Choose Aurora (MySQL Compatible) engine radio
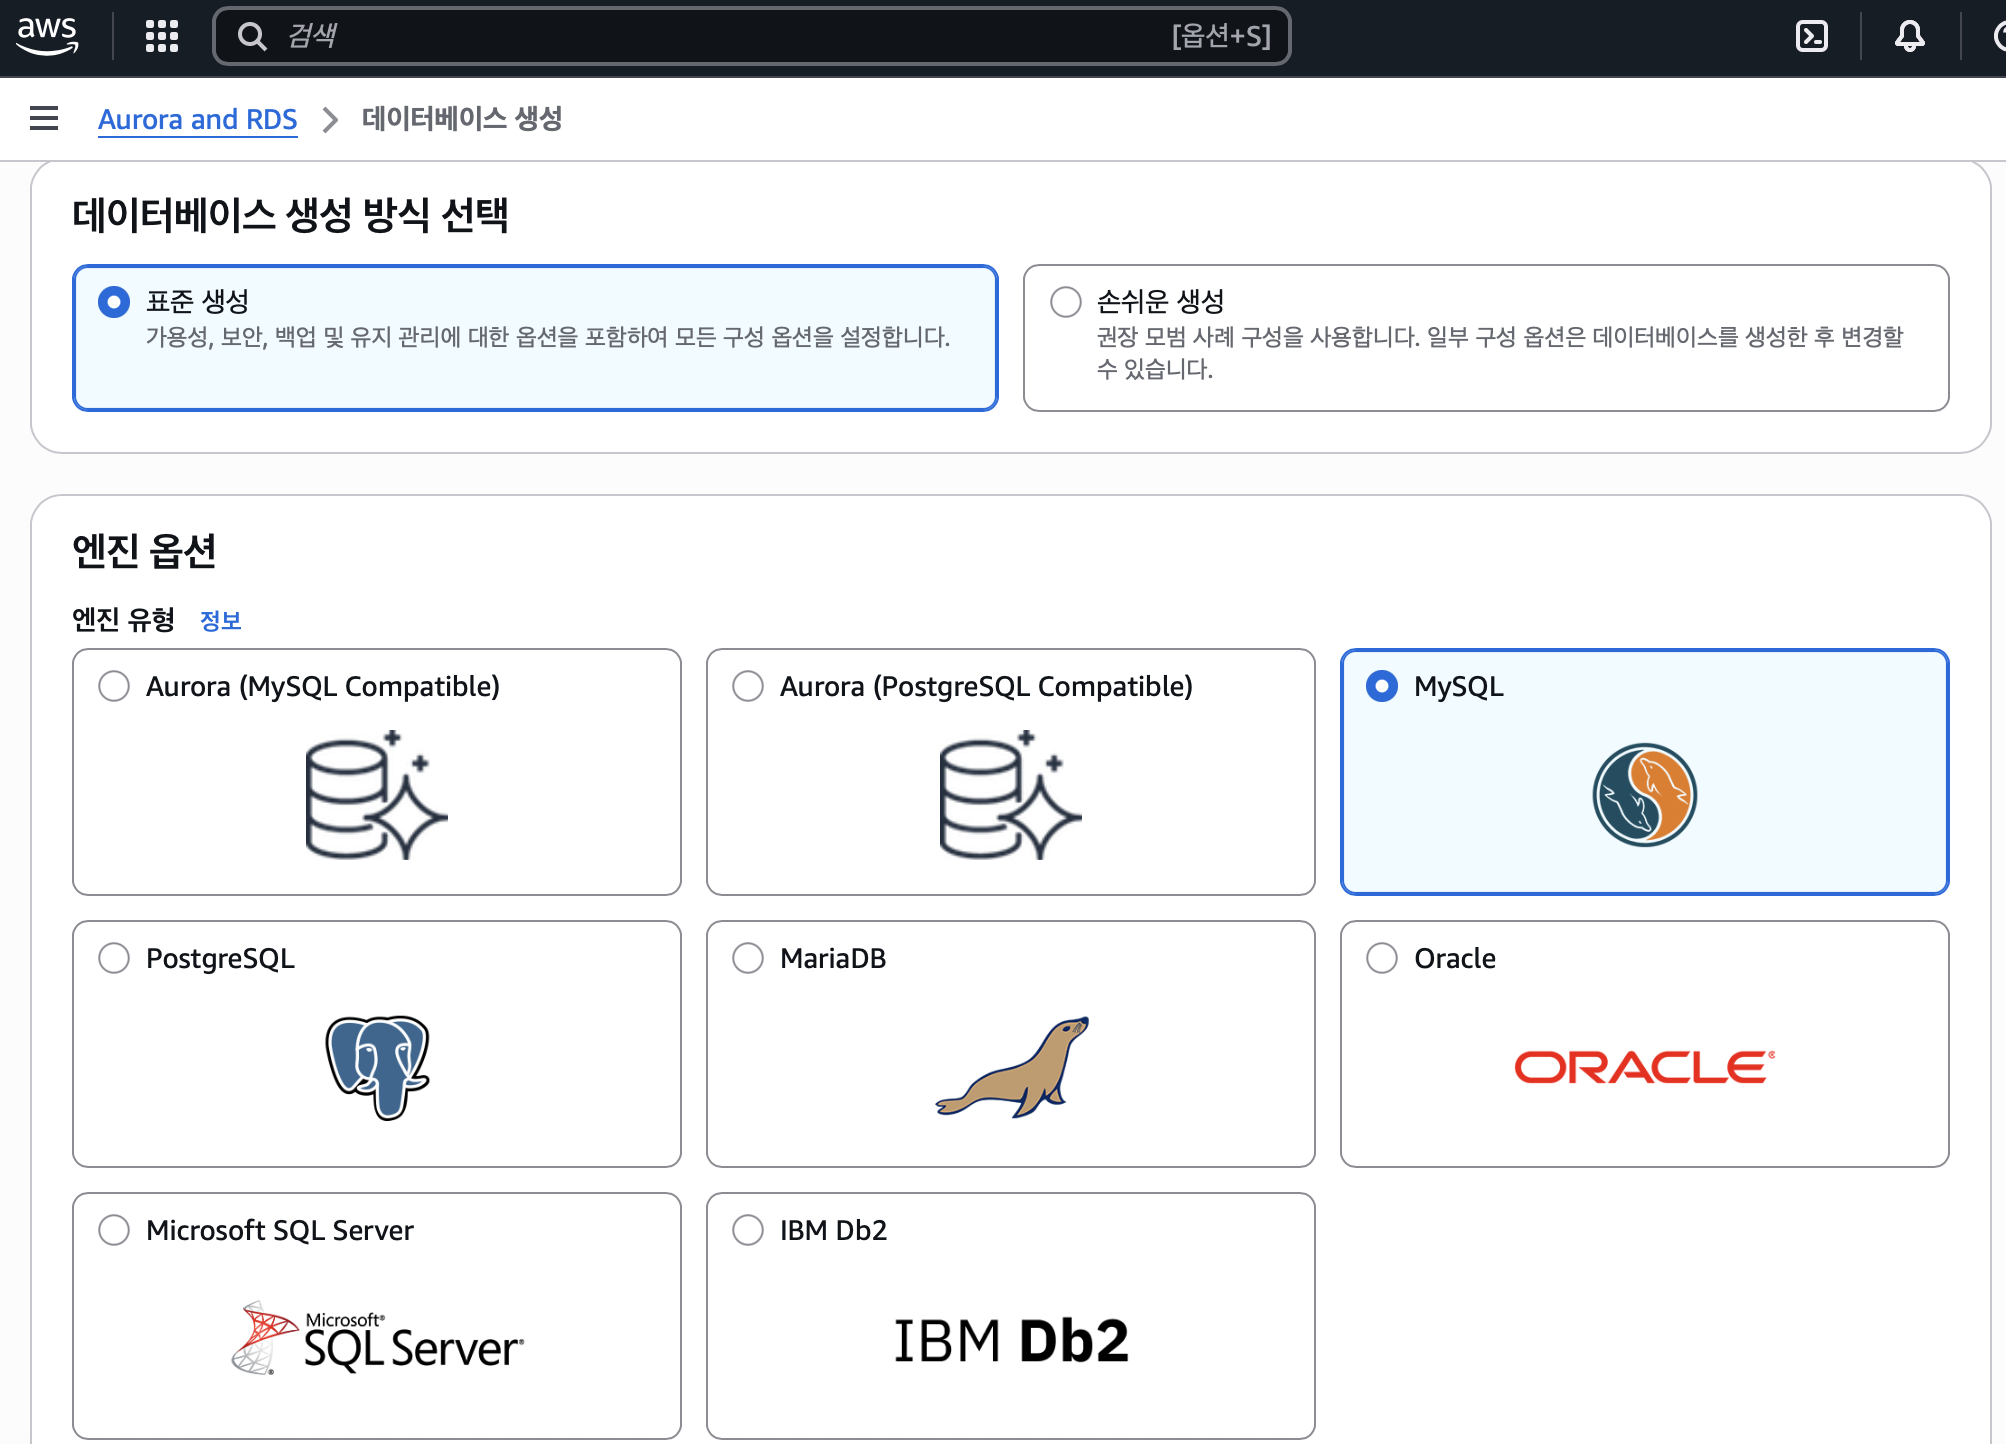 pos(114,686)
